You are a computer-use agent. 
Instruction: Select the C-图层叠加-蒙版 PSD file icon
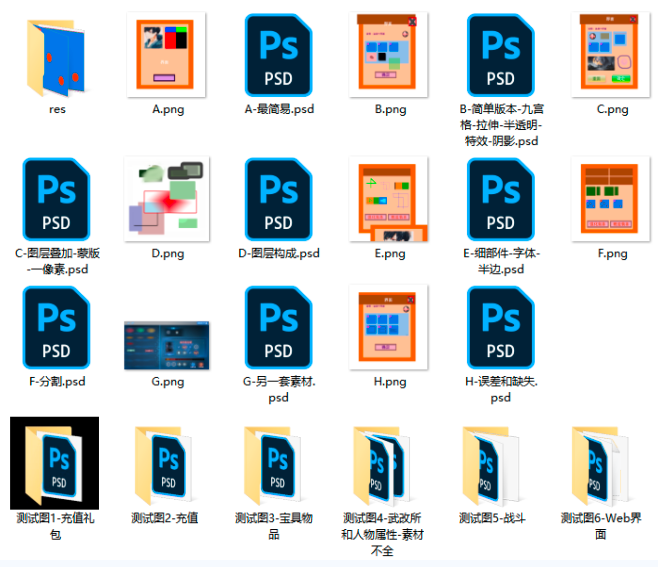(x=56, y=199)
